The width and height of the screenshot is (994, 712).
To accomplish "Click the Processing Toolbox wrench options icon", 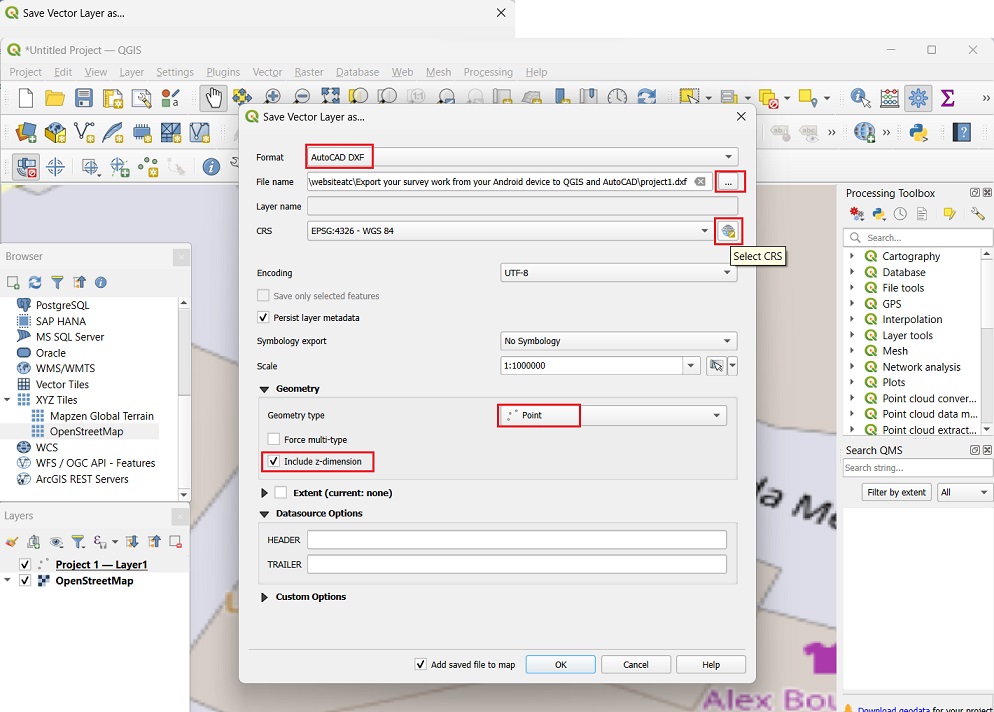I will [x=977, y=214].
